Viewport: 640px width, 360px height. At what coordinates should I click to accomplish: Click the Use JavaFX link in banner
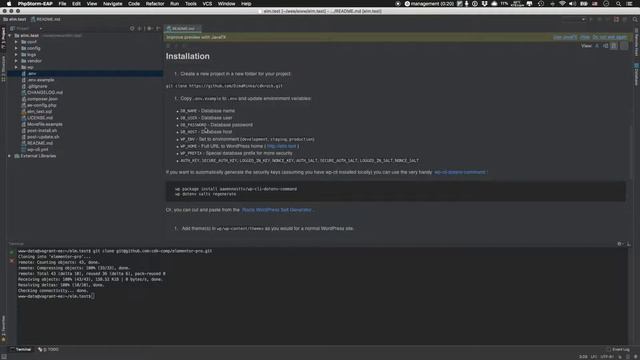coord(565,37)
